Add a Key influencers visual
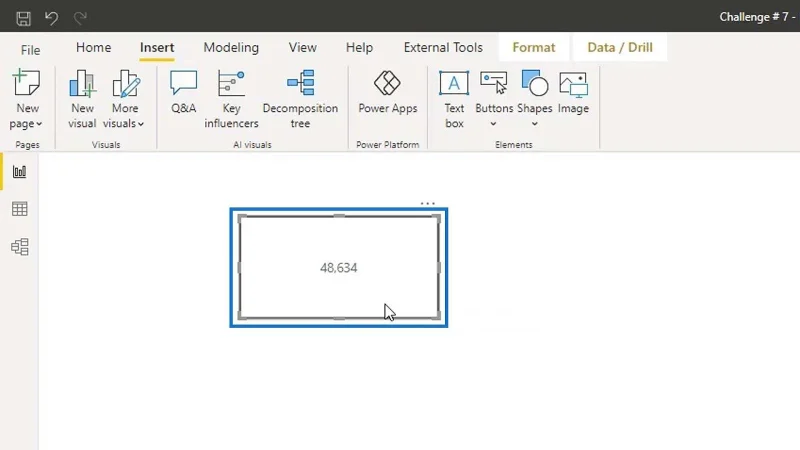This screenshot has height=450, width=800. [x=231, y=99]
